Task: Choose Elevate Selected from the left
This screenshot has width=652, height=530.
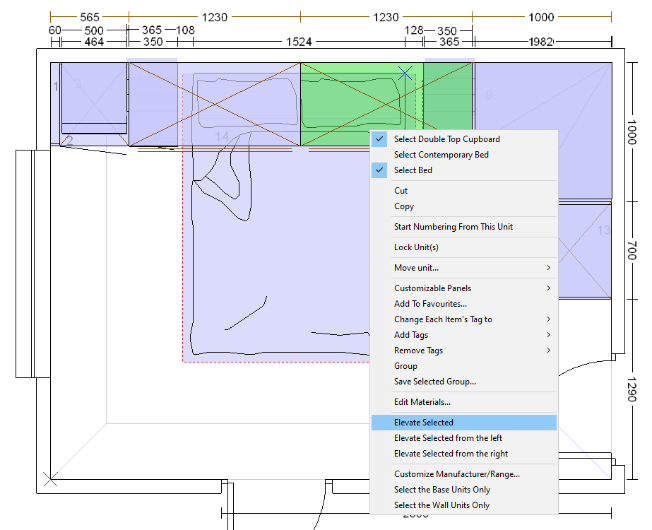Action: [464, 438]
